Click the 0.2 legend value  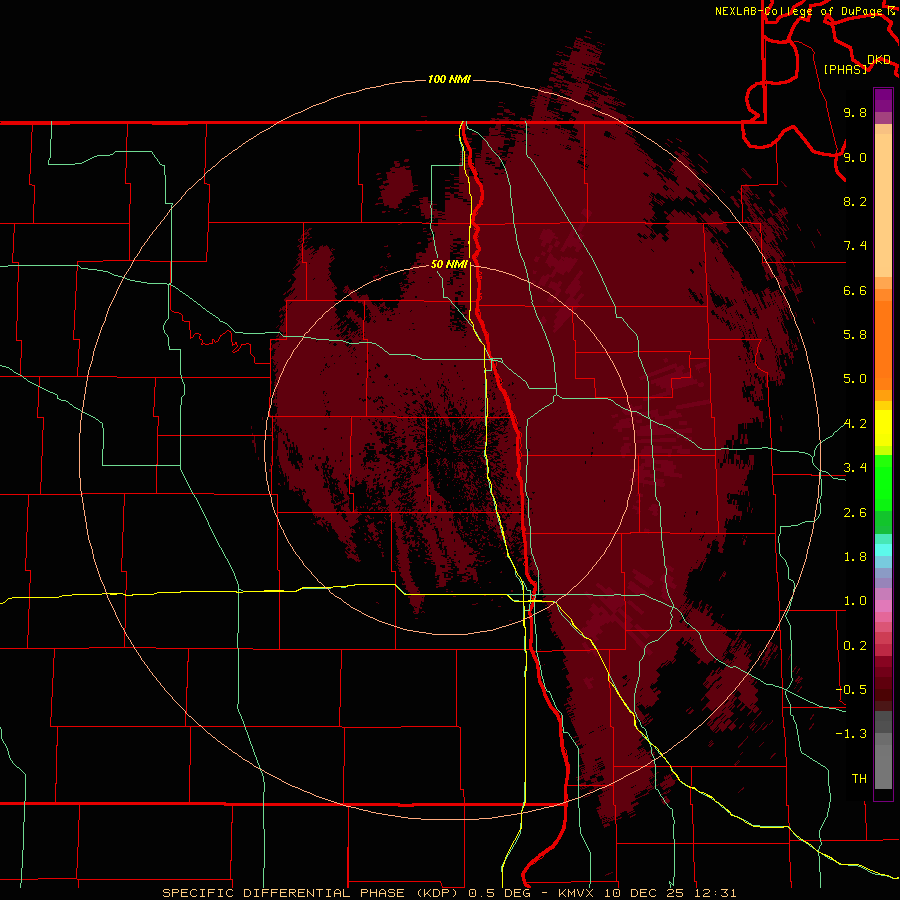(855, 646)
